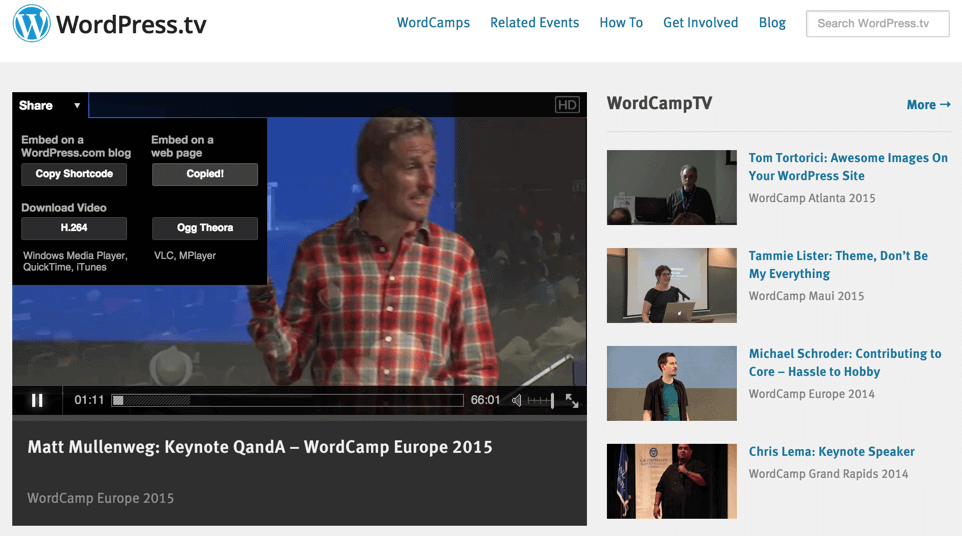Click Copy Shortcode button
The width and height of the screenshot is (962, 536).
point(74,174)
